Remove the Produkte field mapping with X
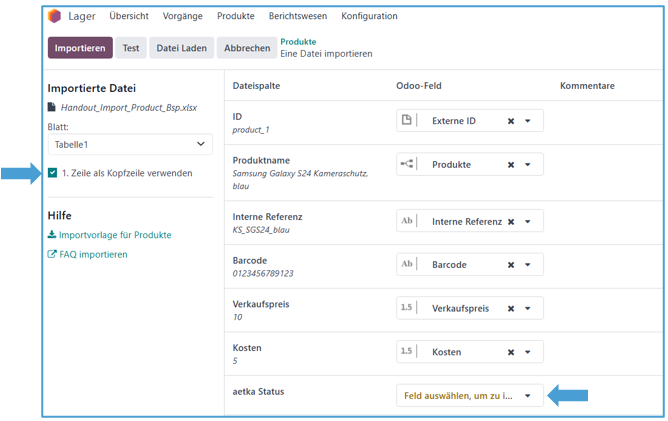The width and height of the screenshot is (668, 421). [510, 165]
